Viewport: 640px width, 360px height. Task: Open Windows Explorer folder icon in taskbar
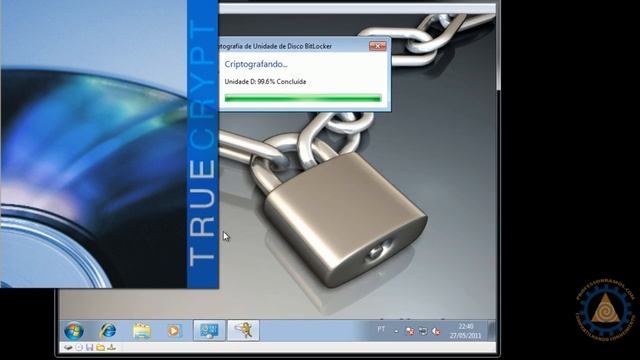click(142, 330)
